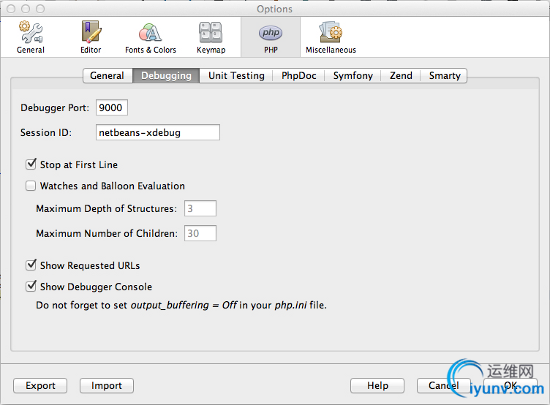Open the General options category icon

point(31,37)
